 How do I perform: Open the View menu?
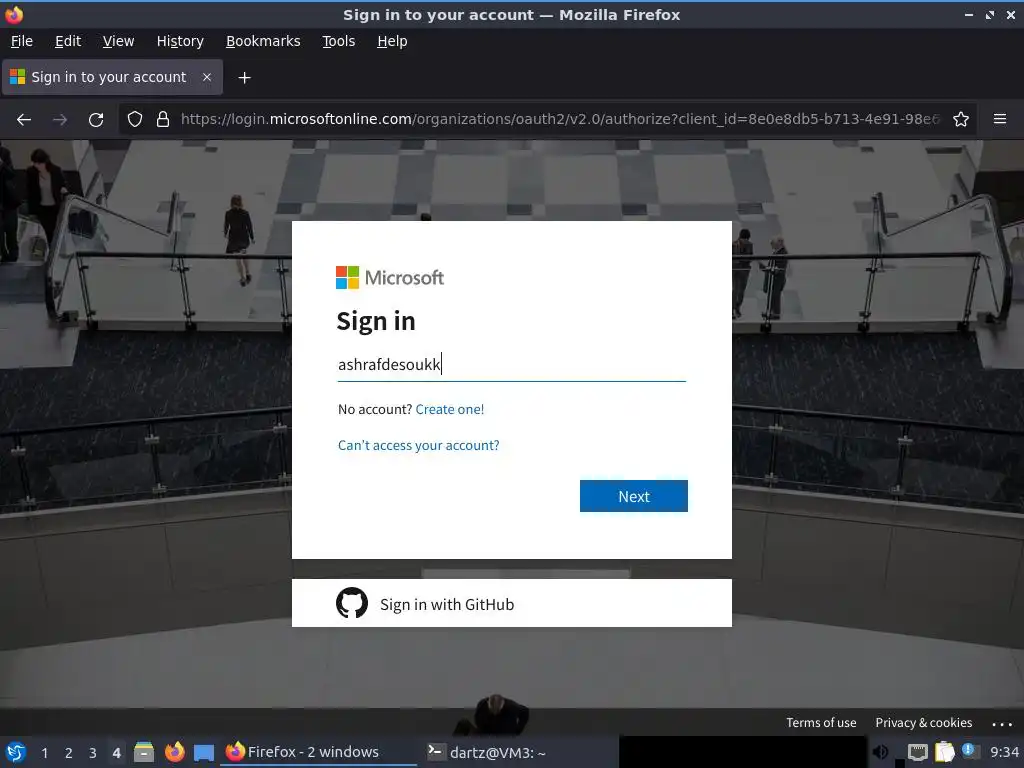coord(118,41)
